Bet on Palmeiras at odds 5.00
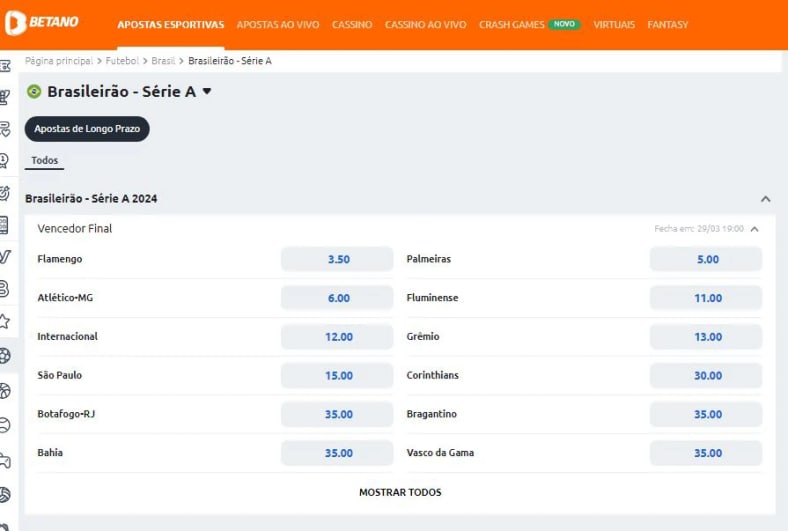788x531 pixels. tap(706, 259)
